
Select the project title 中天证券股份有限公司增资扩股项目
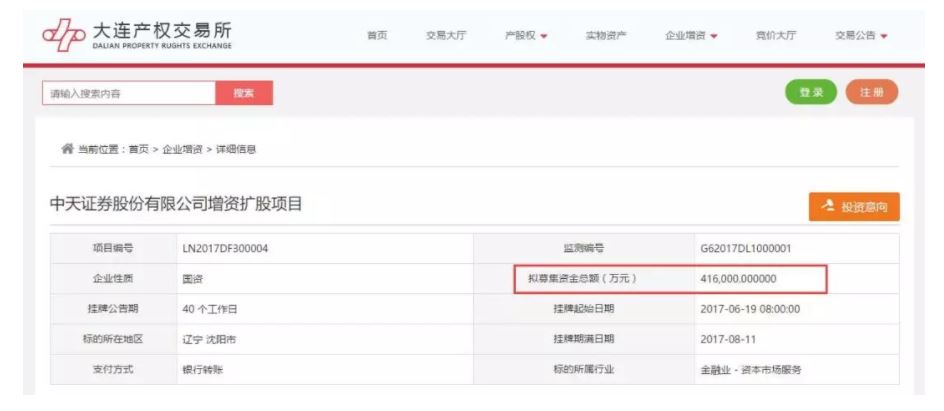point(176,205)
